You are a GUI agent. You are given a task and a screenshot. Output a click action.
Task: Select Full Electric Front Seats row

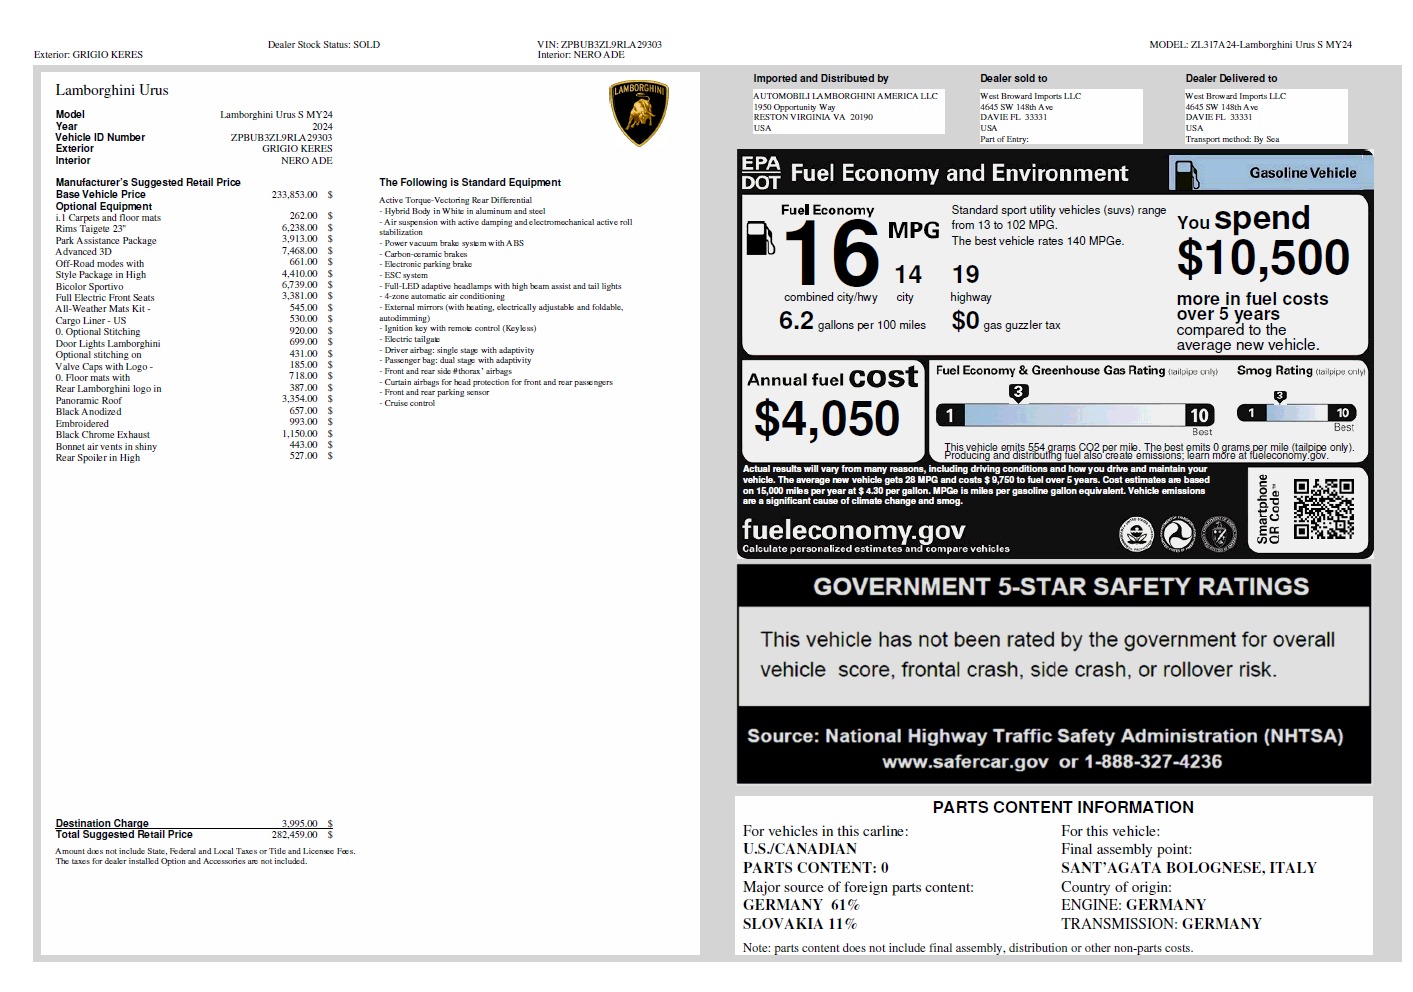pos(194,297)
